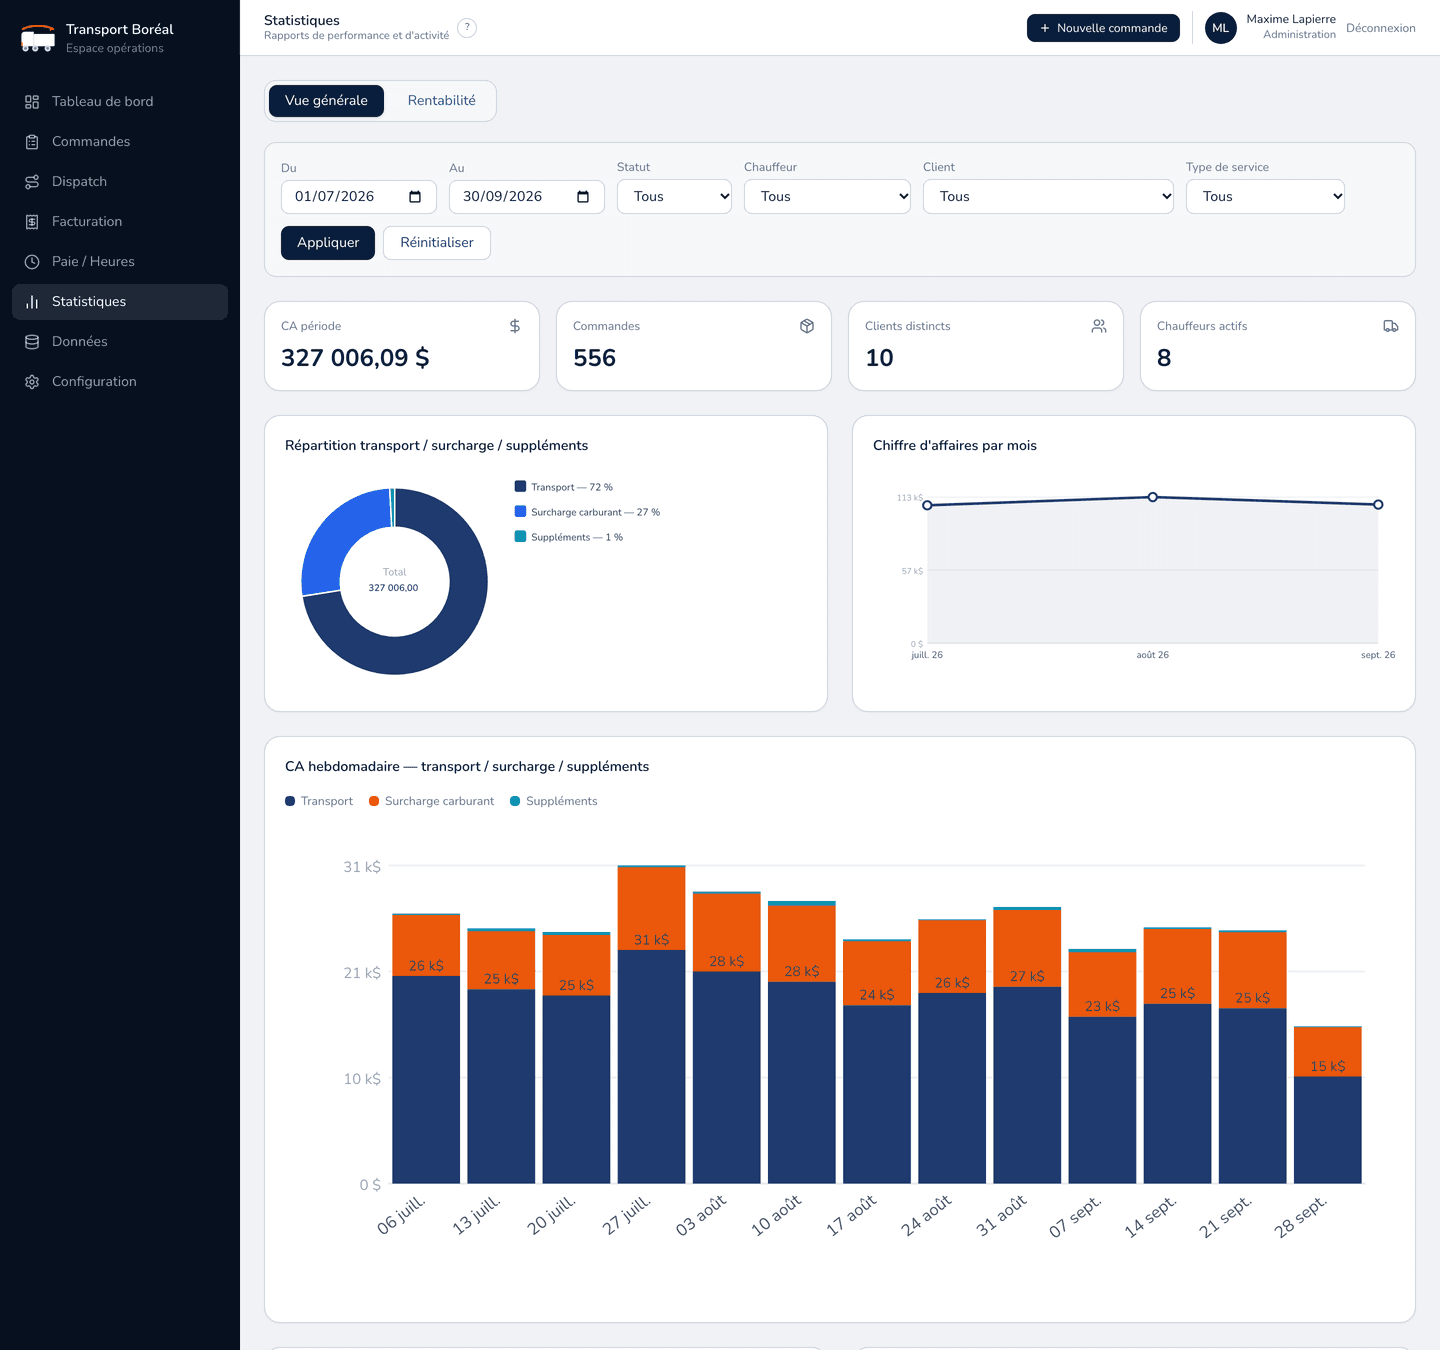Click the 28 sept. bar in weekly chart
The width and height of the screenshot is (1440, 1350).
pos(1328,1105)
